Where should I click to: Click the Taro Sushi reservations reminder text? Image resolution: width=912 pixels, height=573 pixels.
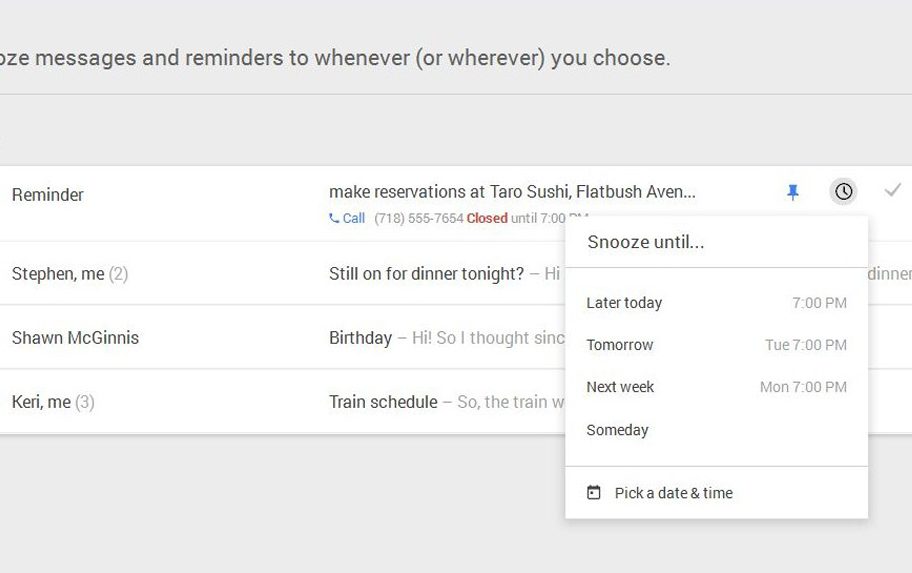[512, 192]
